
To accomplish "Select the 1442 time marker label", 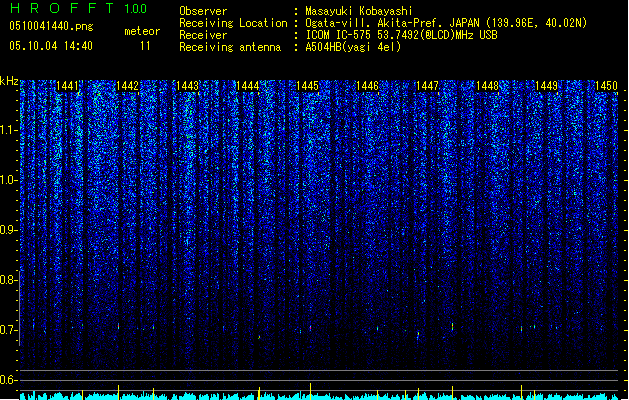I will [x=128, y=86].
